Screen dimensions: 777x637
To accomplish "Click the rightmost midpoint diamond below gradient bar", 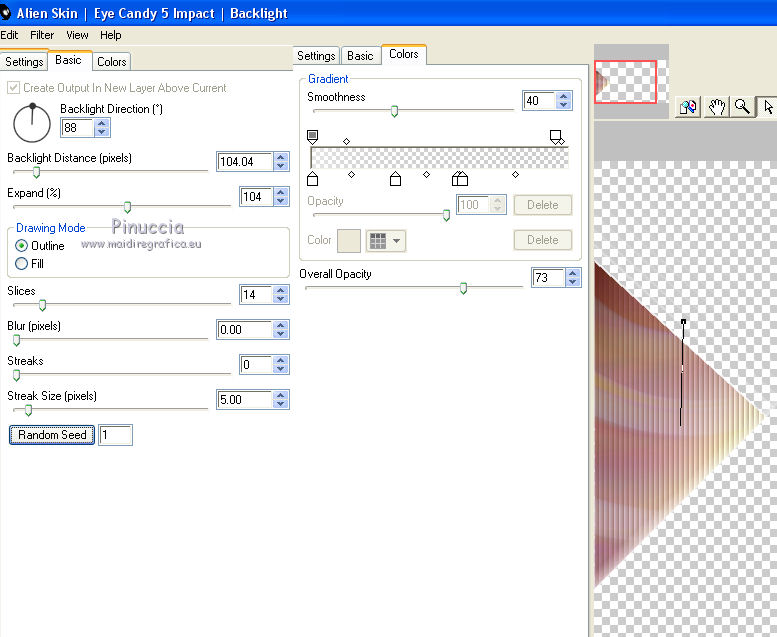I will pyautogui.click(x=515, y=174).
